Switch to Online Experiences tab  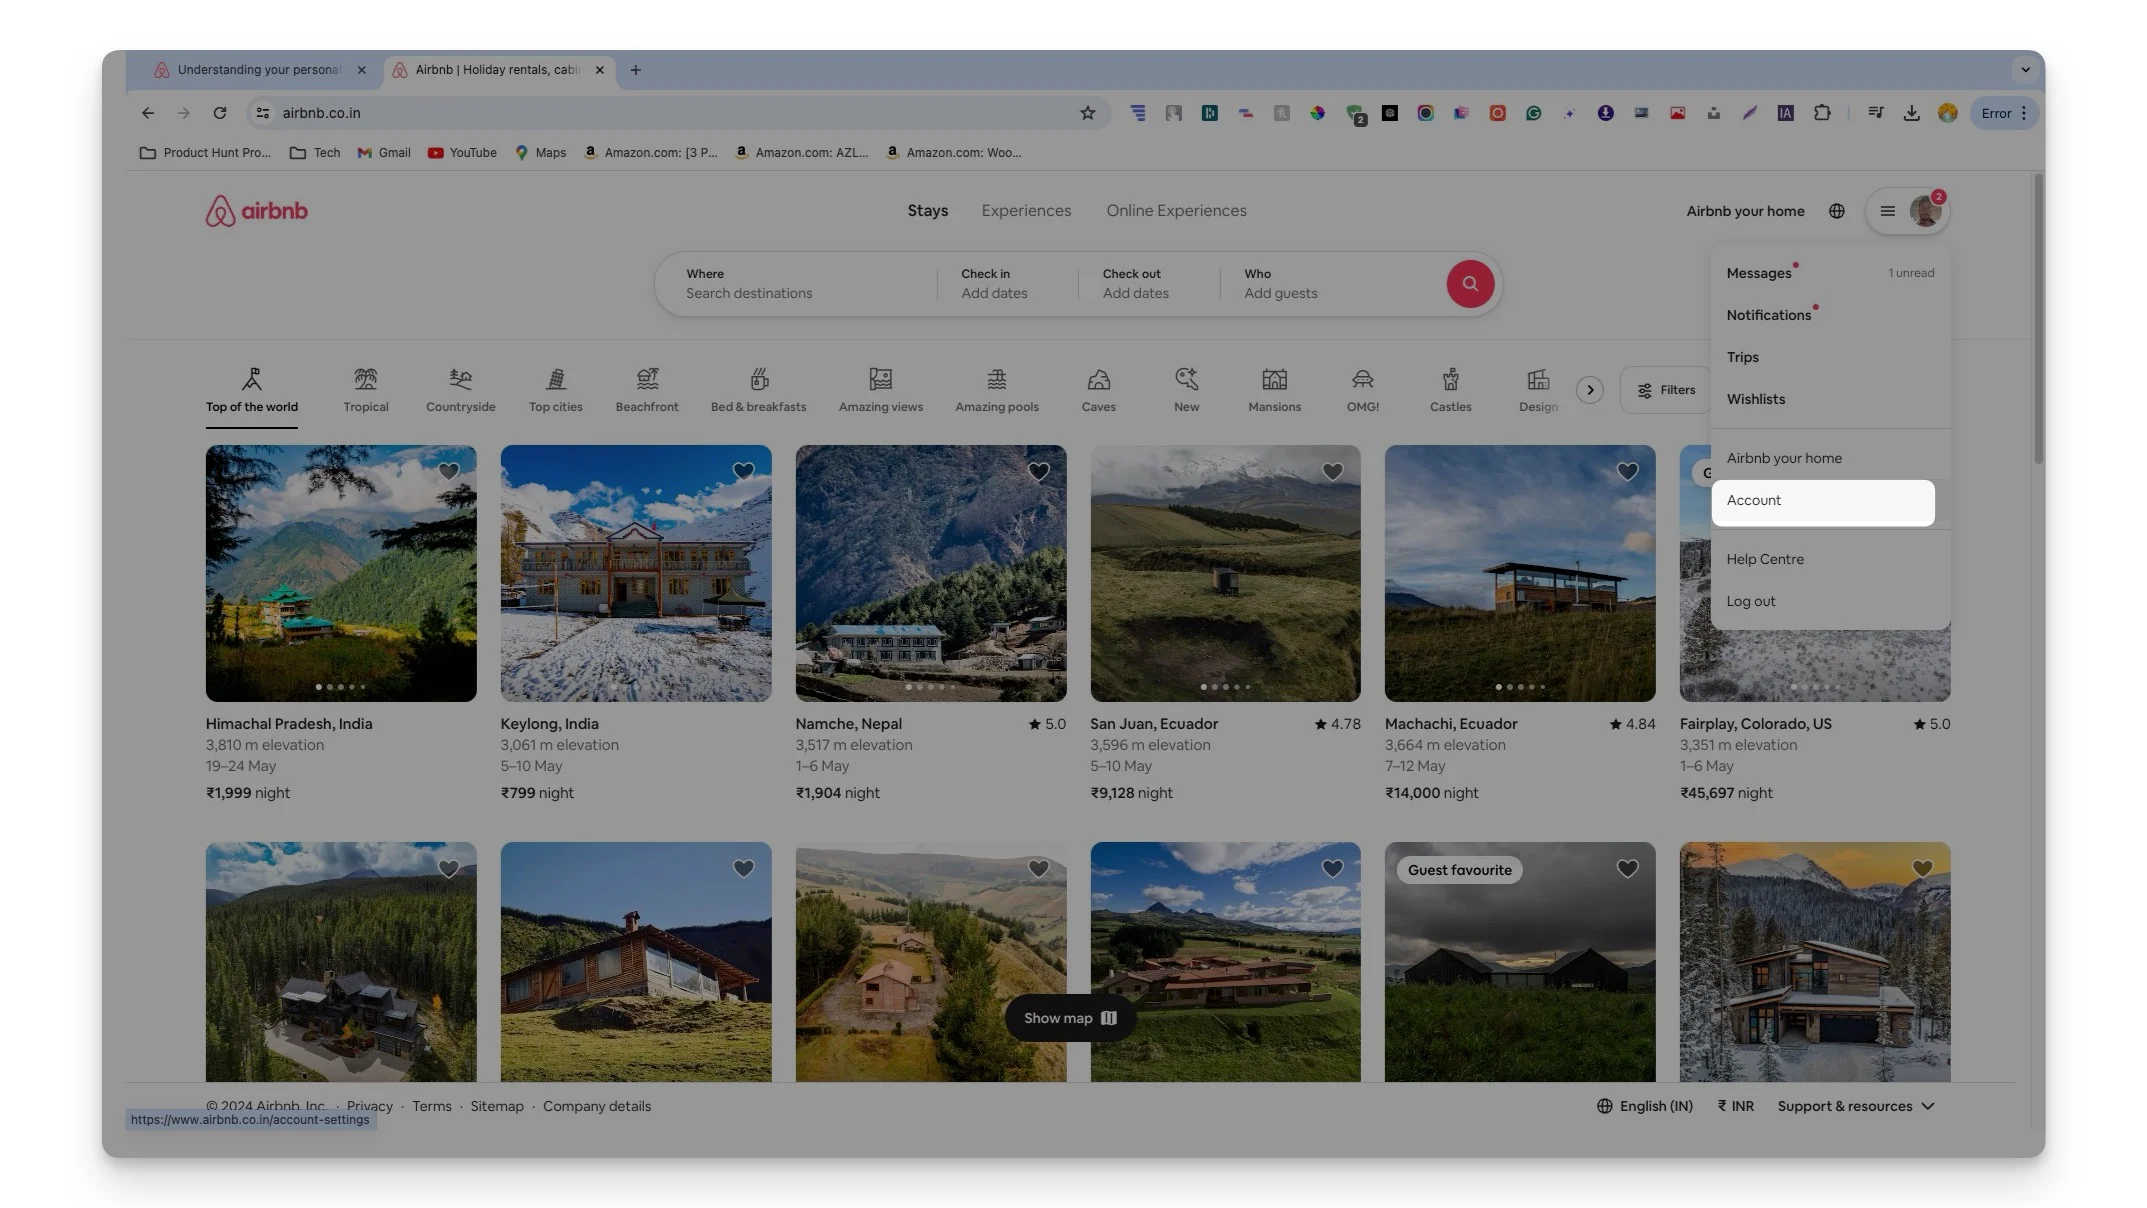point(1176,211)
